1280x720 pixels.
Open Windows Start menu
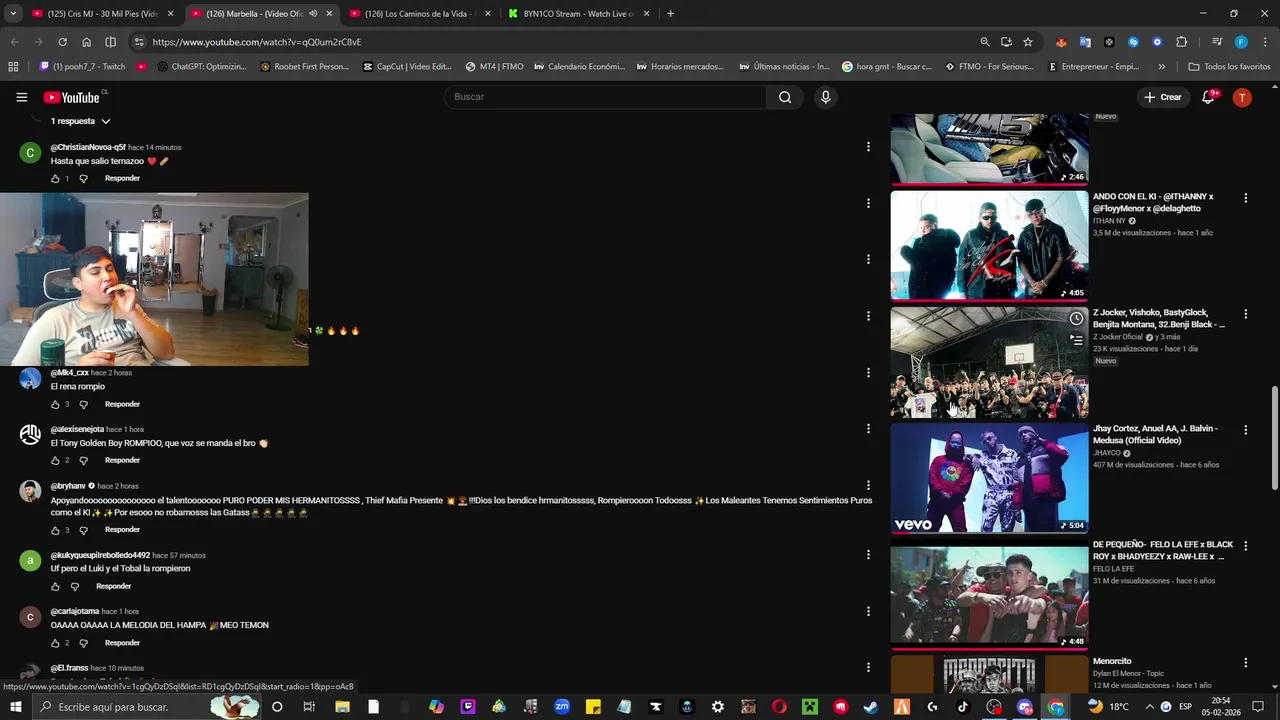[16, 707]
